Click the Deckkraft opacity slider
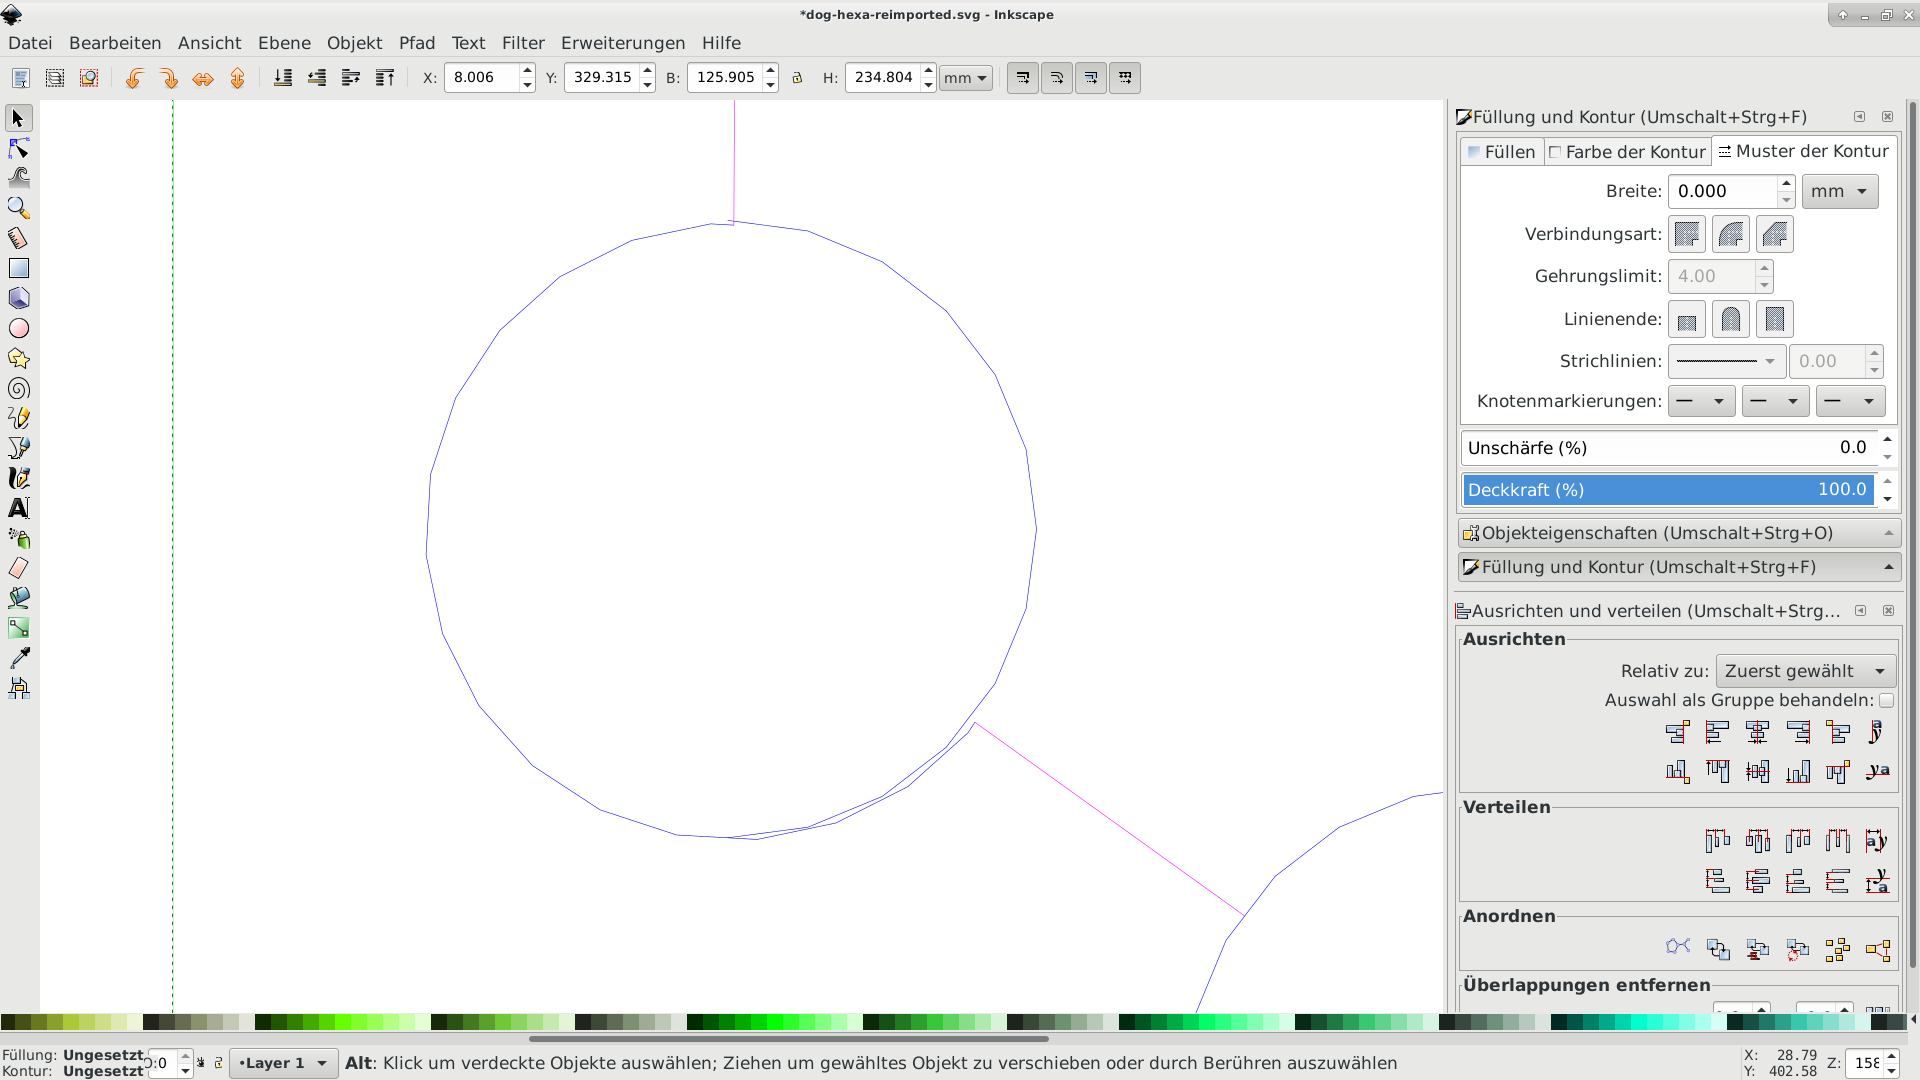Viewport: 1920px width, 1080px height. [x=1667, y=490]
